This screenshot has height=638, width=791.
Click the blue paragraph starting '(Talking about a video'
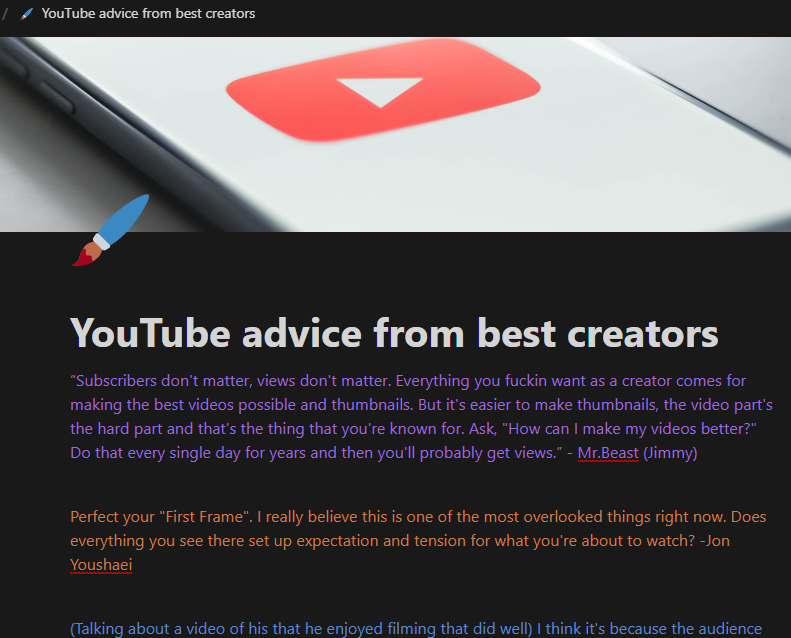[x=416, y=628]
